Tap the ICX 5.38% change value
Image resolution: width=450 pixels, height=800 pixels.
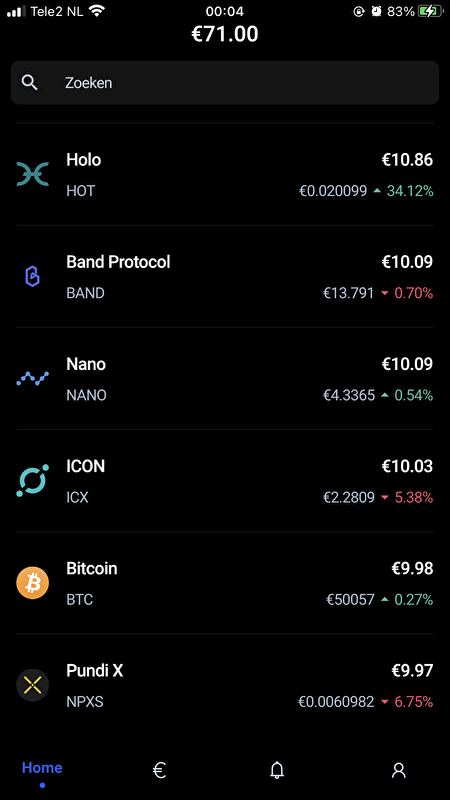click(x=414, y=497)
